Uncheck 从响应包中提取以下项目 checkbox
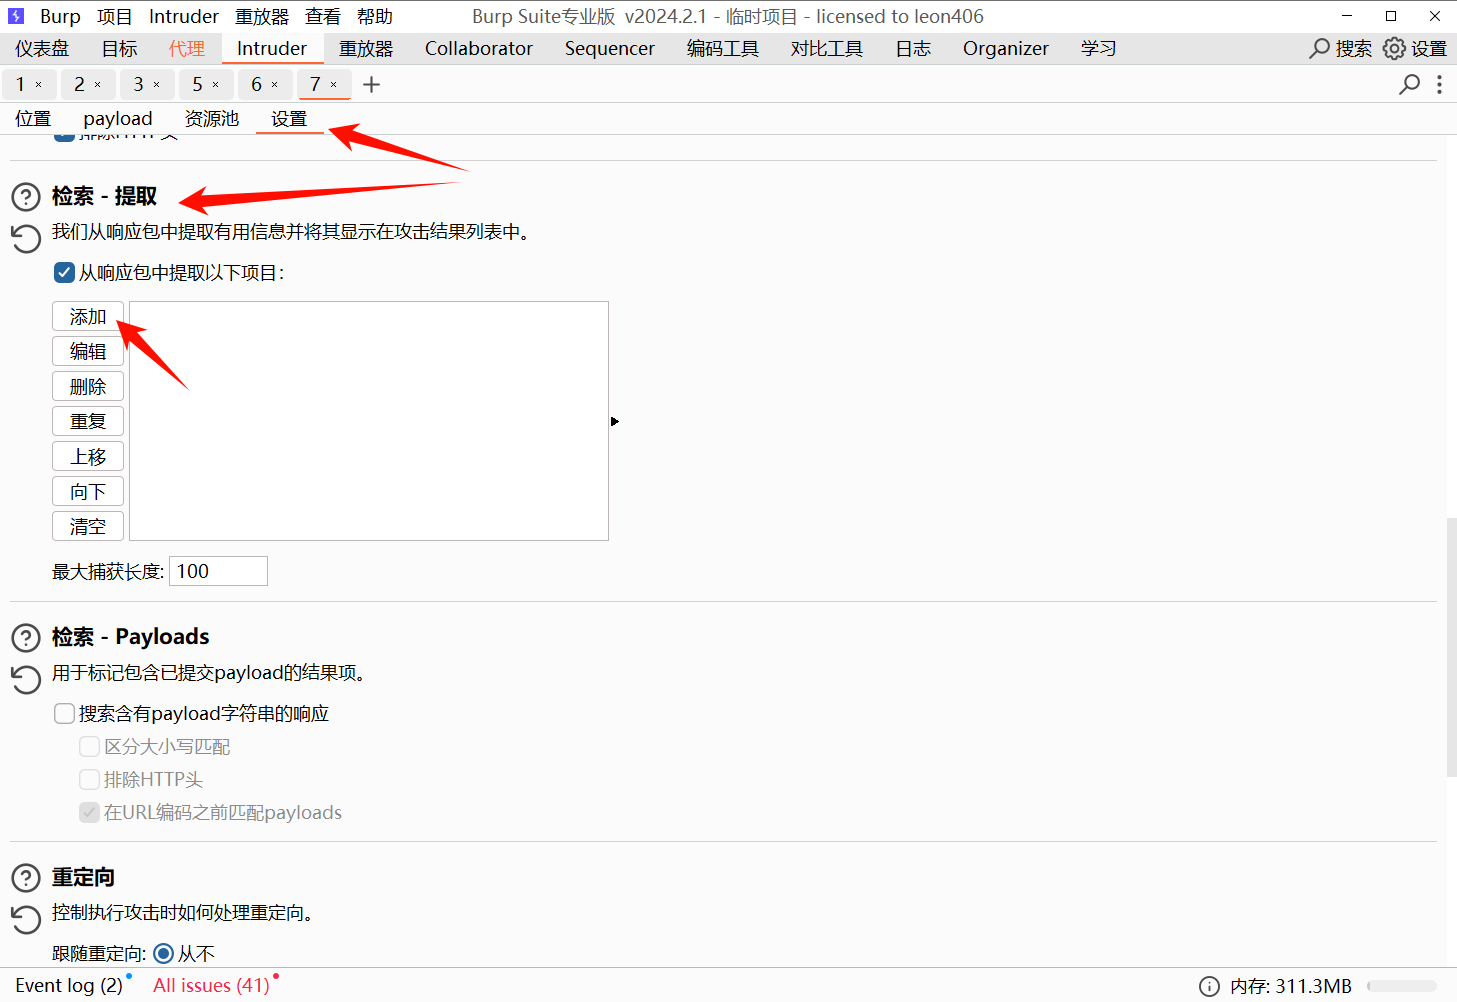 (64, 273)
